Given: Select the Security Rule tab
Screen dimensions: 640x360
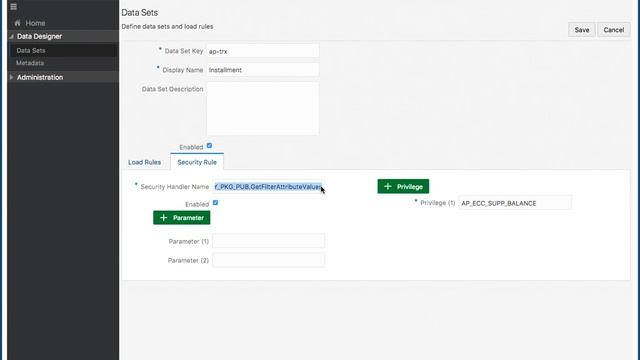Looking at the screenshot, I should pyautogui.click(x=197, y=162).
